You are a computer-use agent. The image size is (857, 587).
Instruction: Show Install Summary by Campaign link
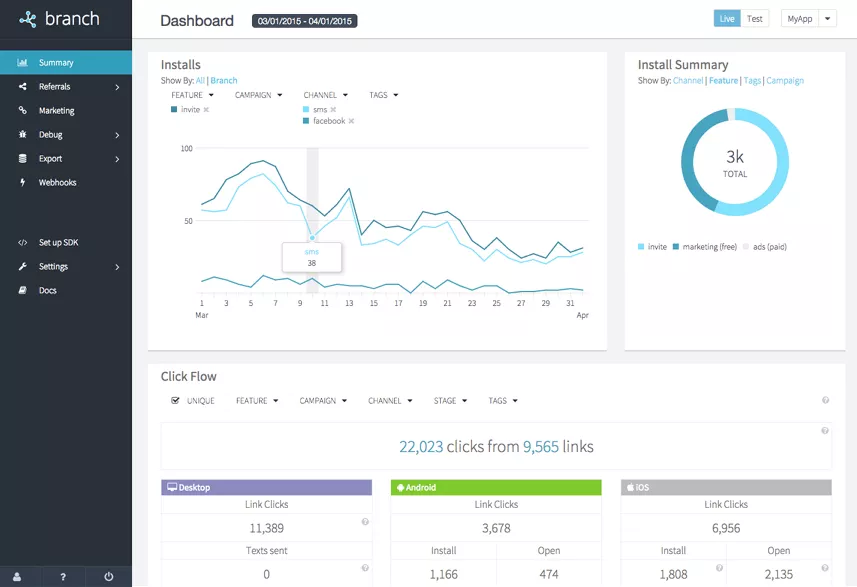pyautogui.click(x=785, y=80)
